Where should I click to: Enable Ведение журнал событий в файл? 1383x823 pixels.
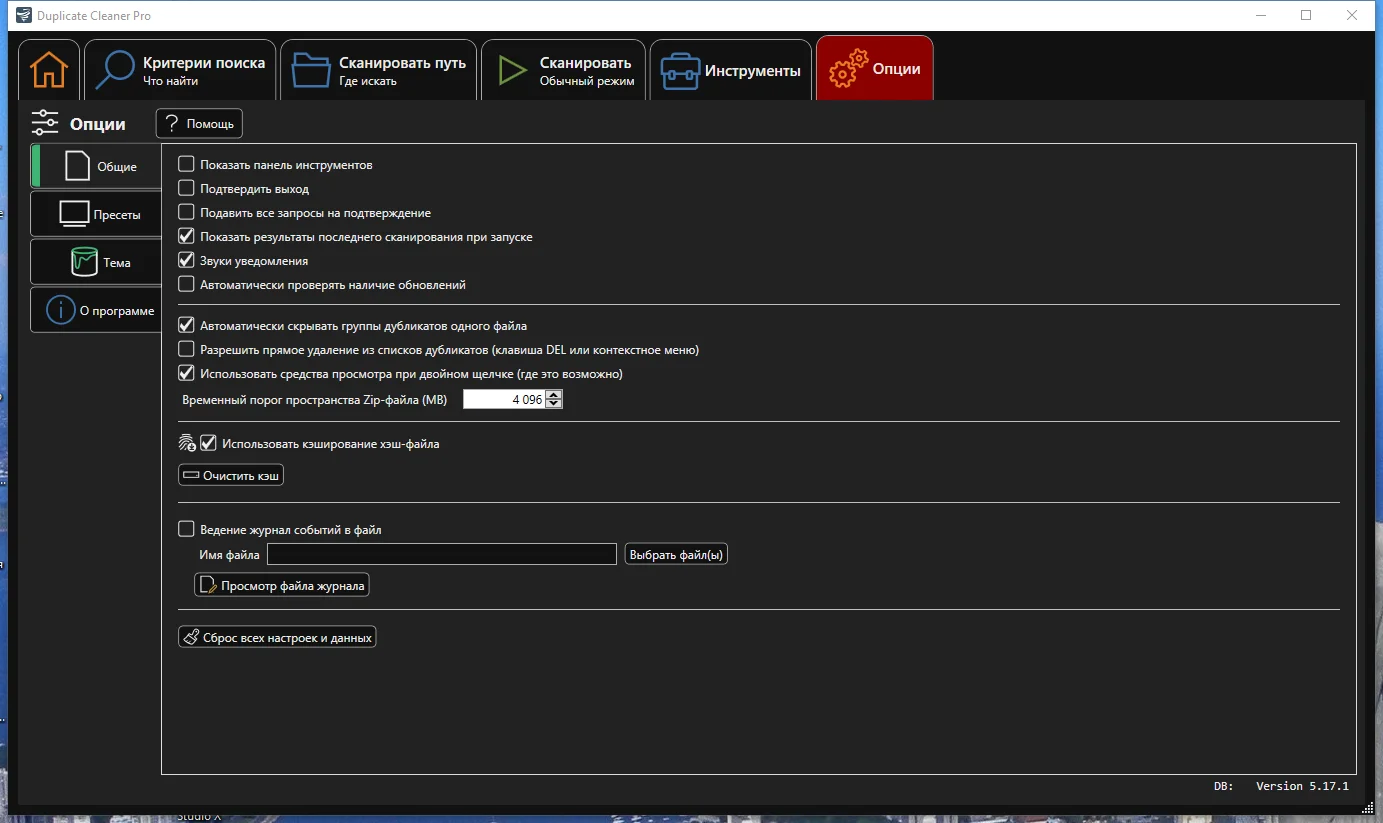click(x=186, y=529)
